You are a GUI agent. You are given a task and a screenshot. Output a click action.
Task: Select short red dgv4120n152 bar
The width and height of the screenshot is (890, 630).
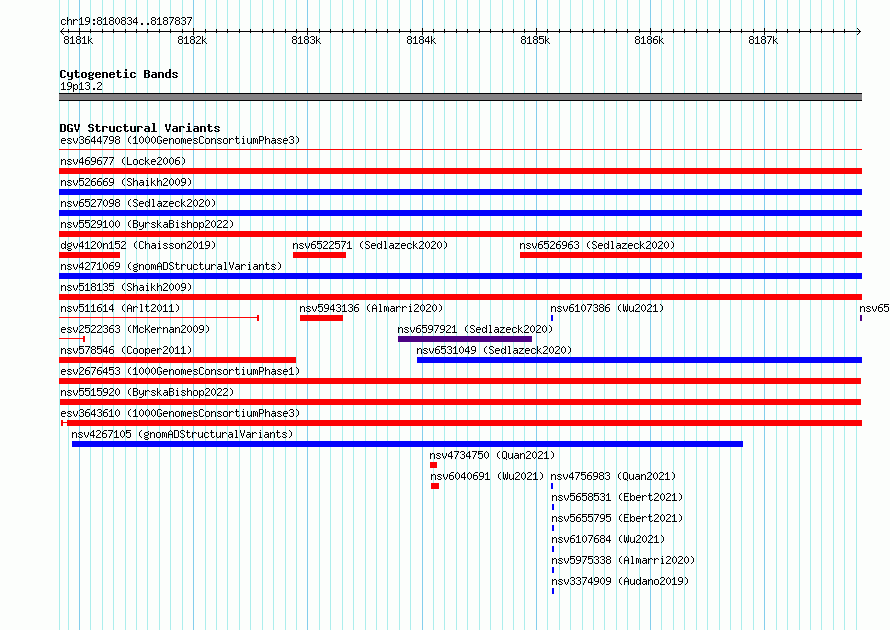tap(90, 255)
